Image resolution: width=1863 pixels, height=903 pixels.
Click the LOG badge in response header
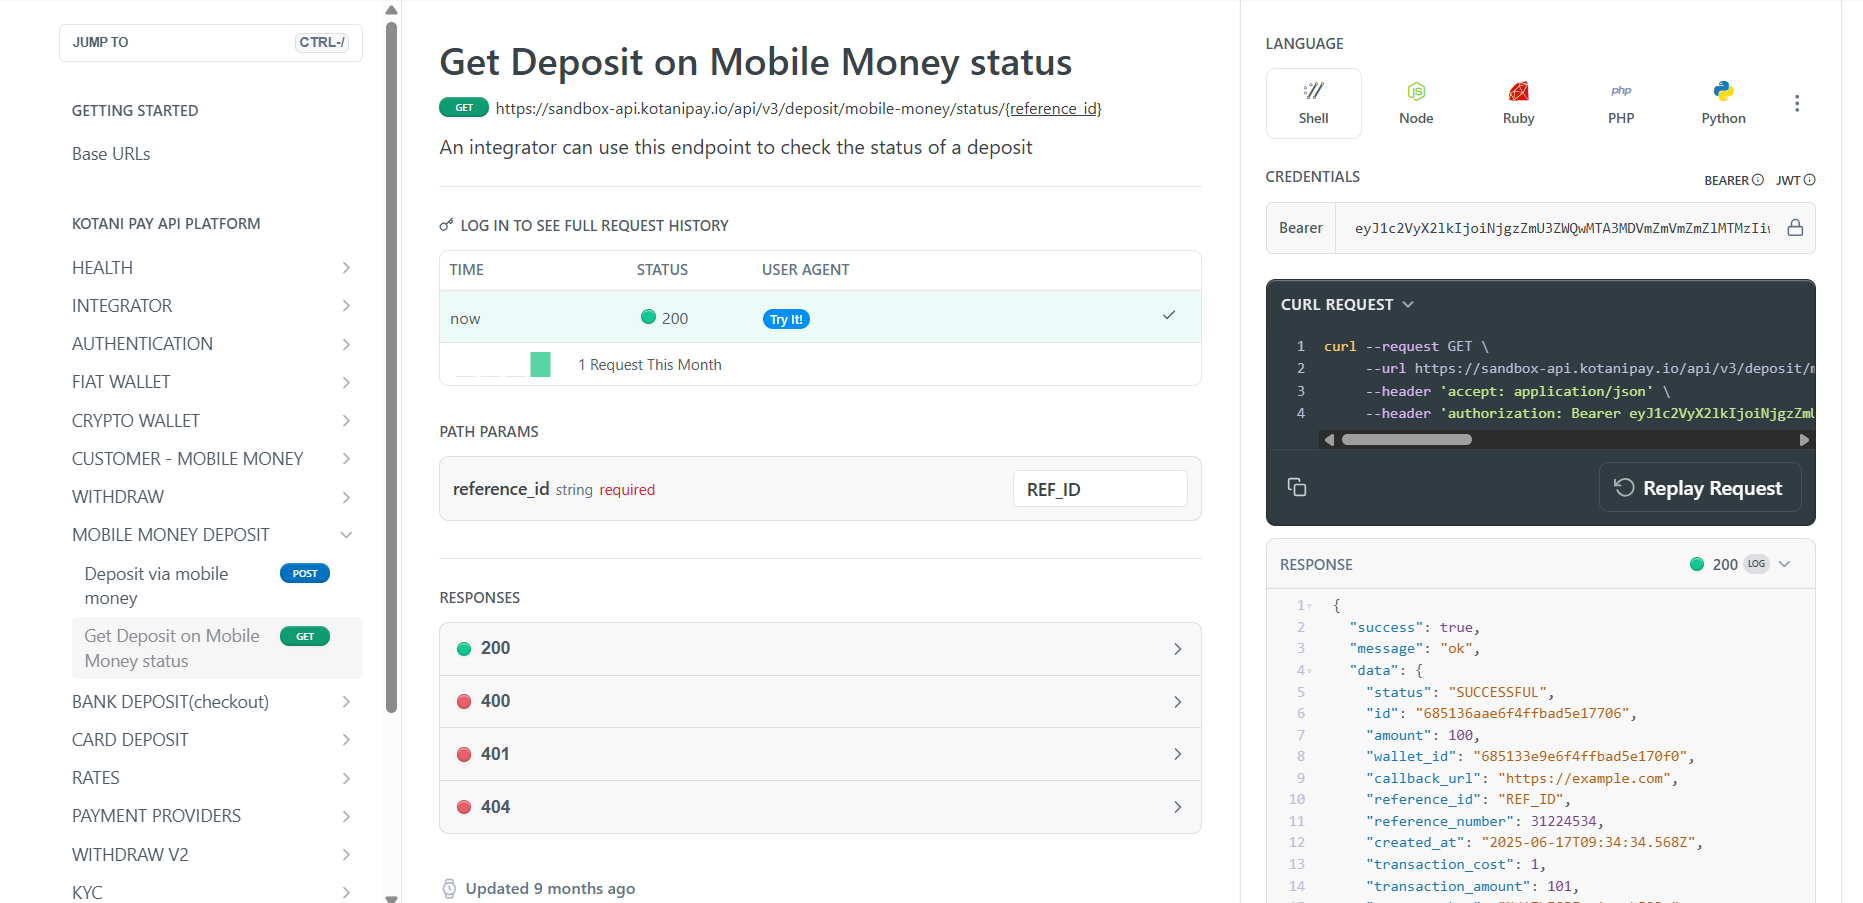coord(1756,564)
